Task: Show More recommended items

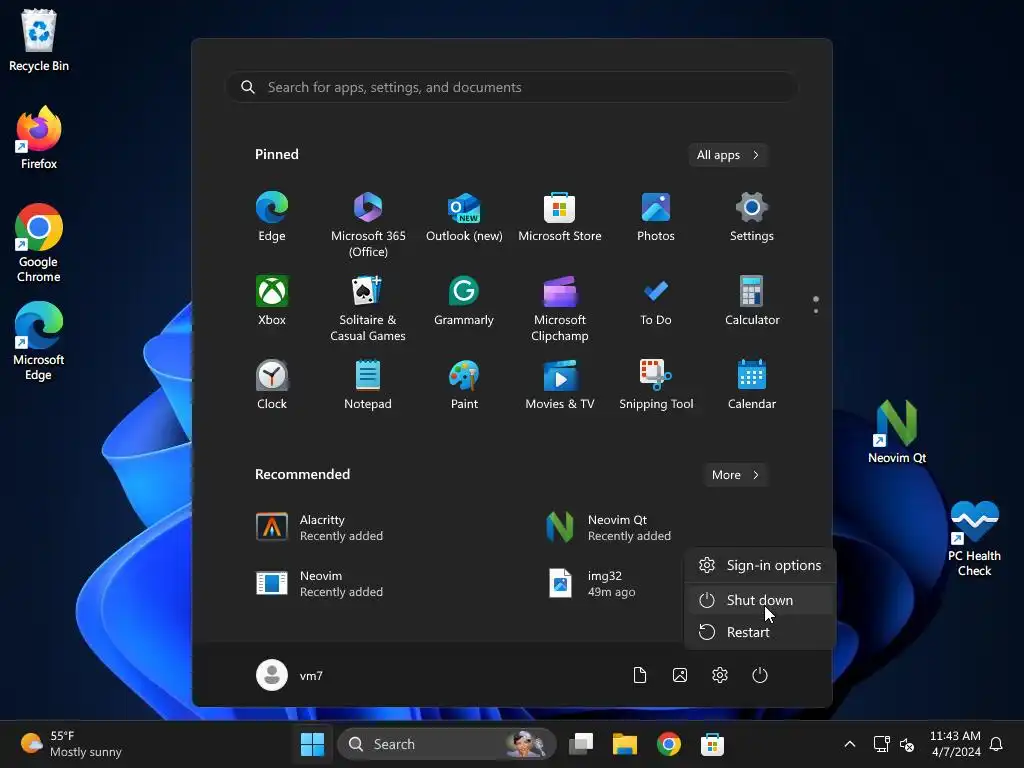Action: (735, 475)
